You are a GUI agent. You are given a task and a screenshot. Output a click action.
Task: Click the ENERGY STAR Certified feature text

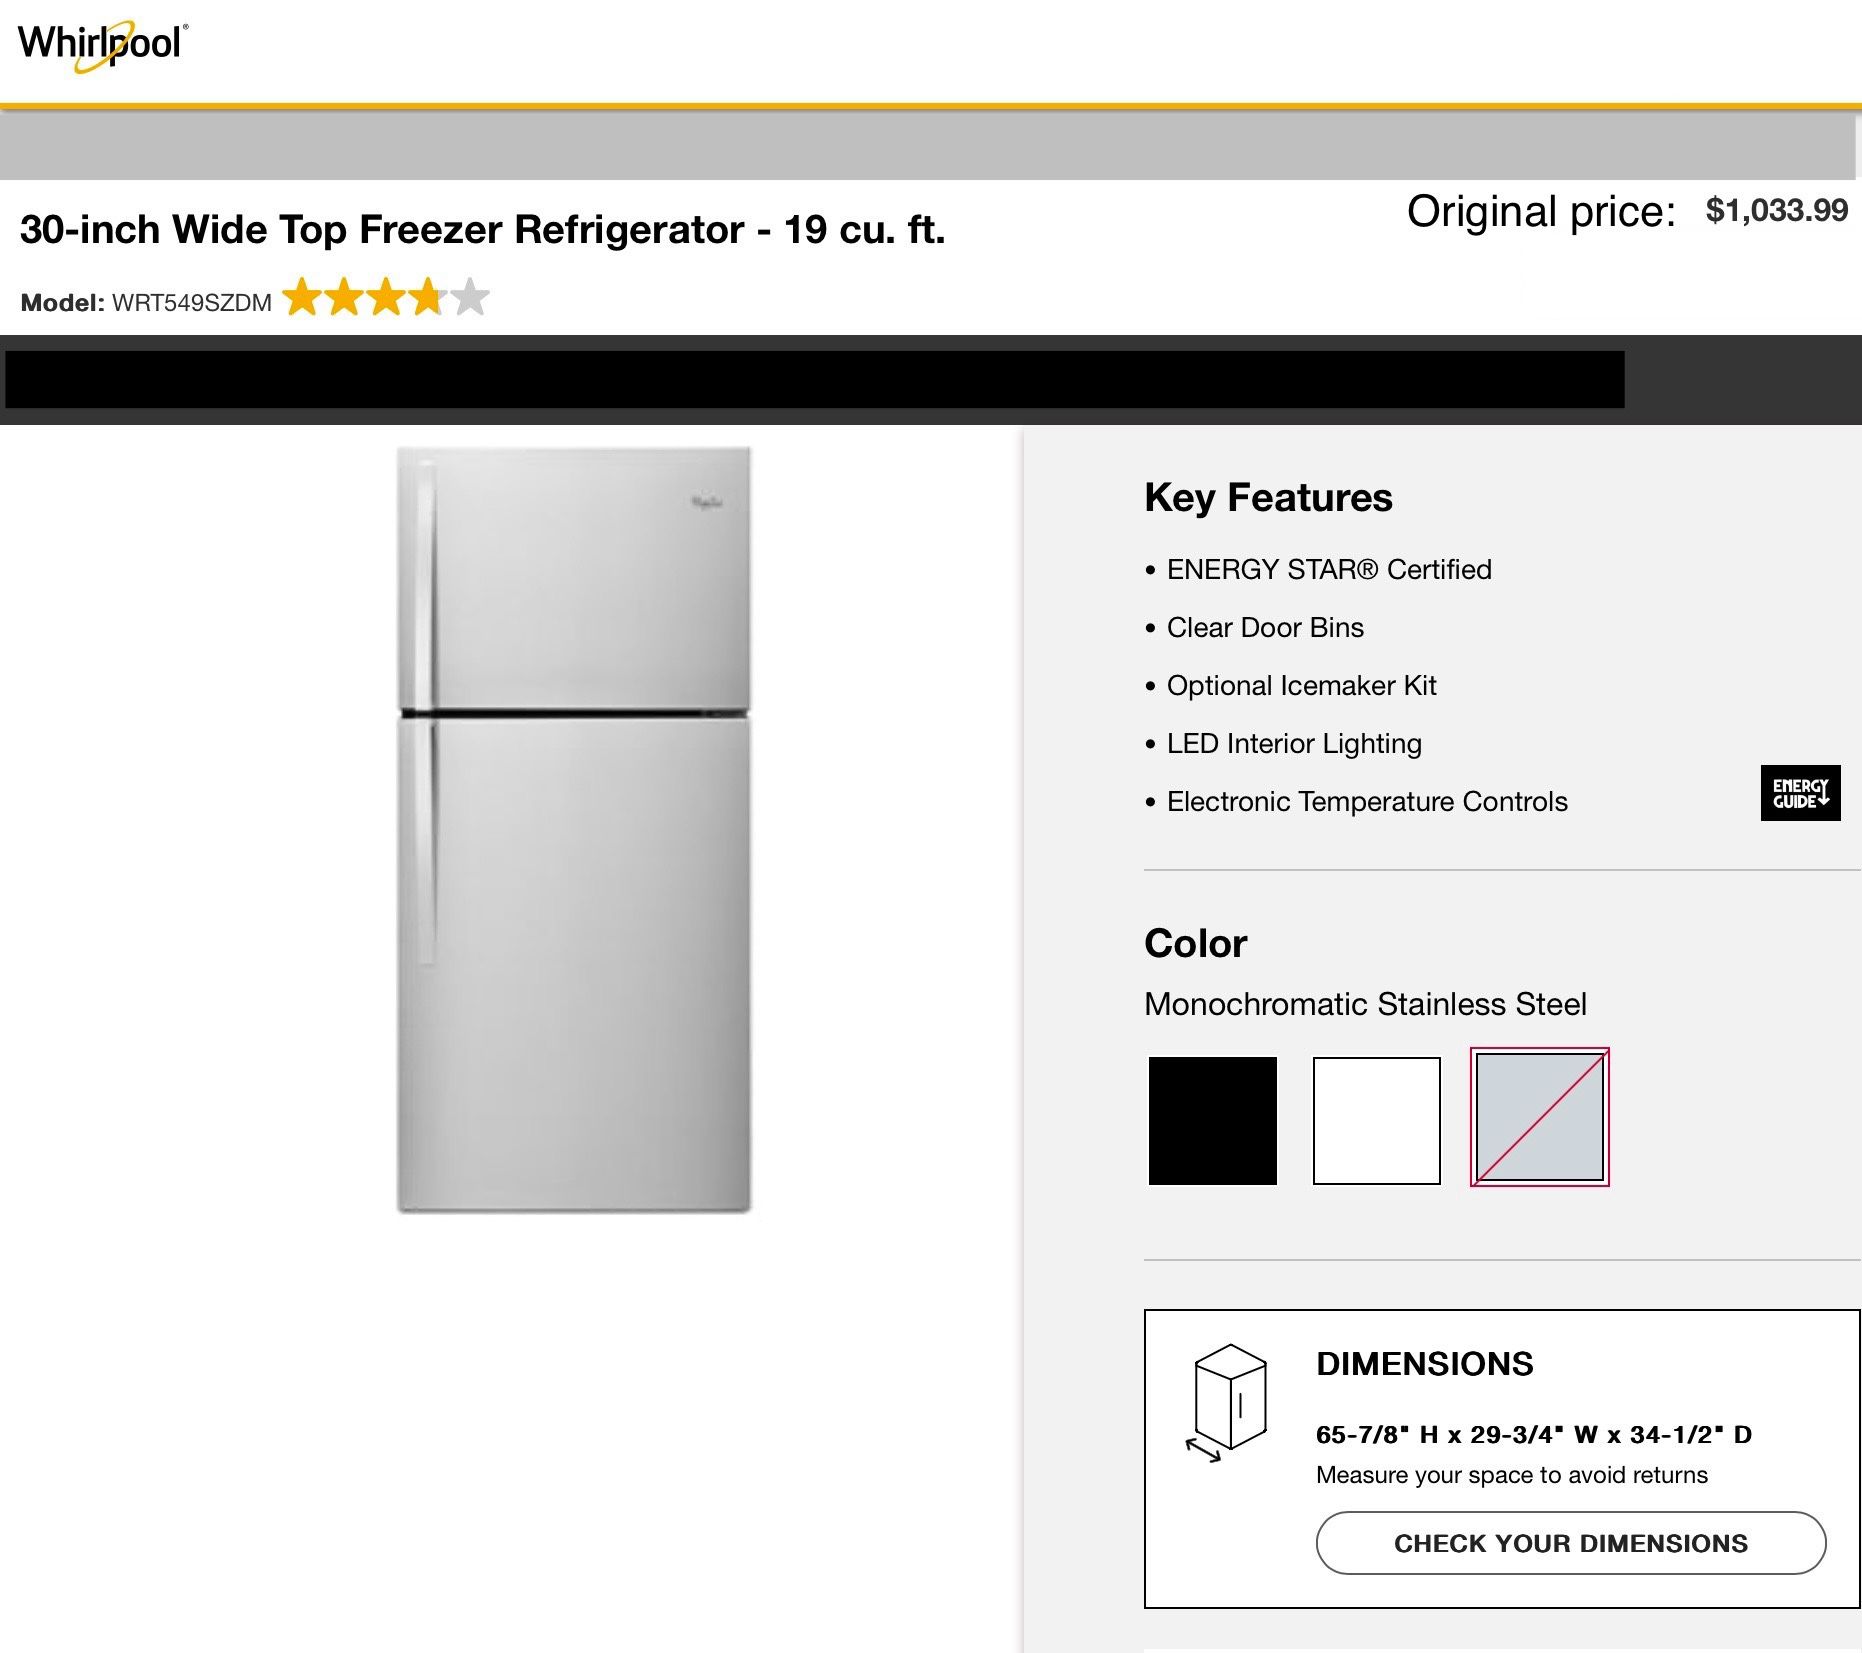point(1328,568)
